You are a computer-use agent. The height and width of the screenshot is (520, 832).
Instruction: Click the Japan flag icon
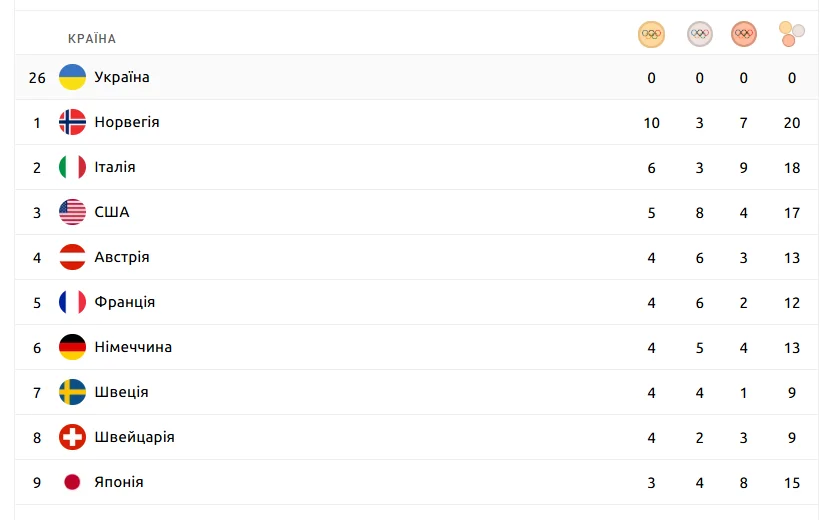[x=72, y=482]
